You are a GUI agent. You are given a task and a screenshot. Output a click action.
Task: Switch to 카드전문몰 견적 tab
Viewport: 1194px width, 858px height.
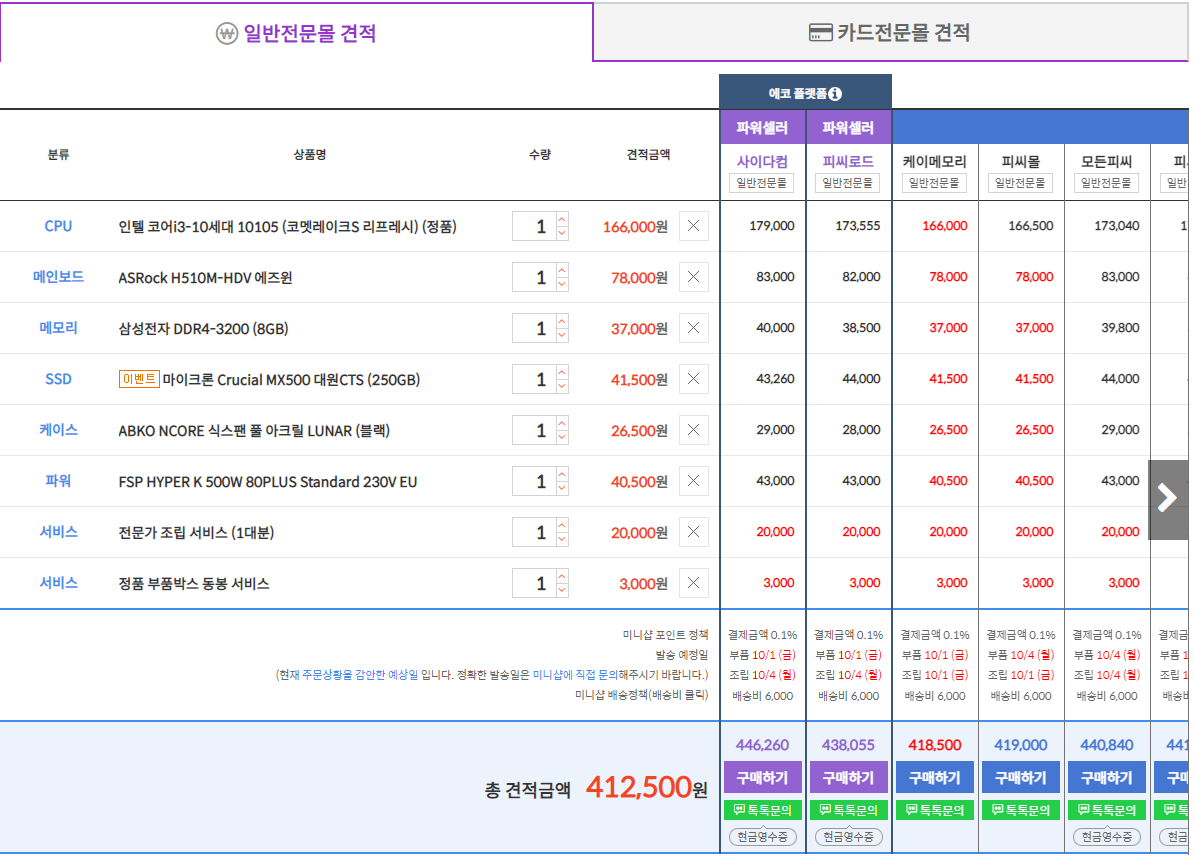click(889, 33)
